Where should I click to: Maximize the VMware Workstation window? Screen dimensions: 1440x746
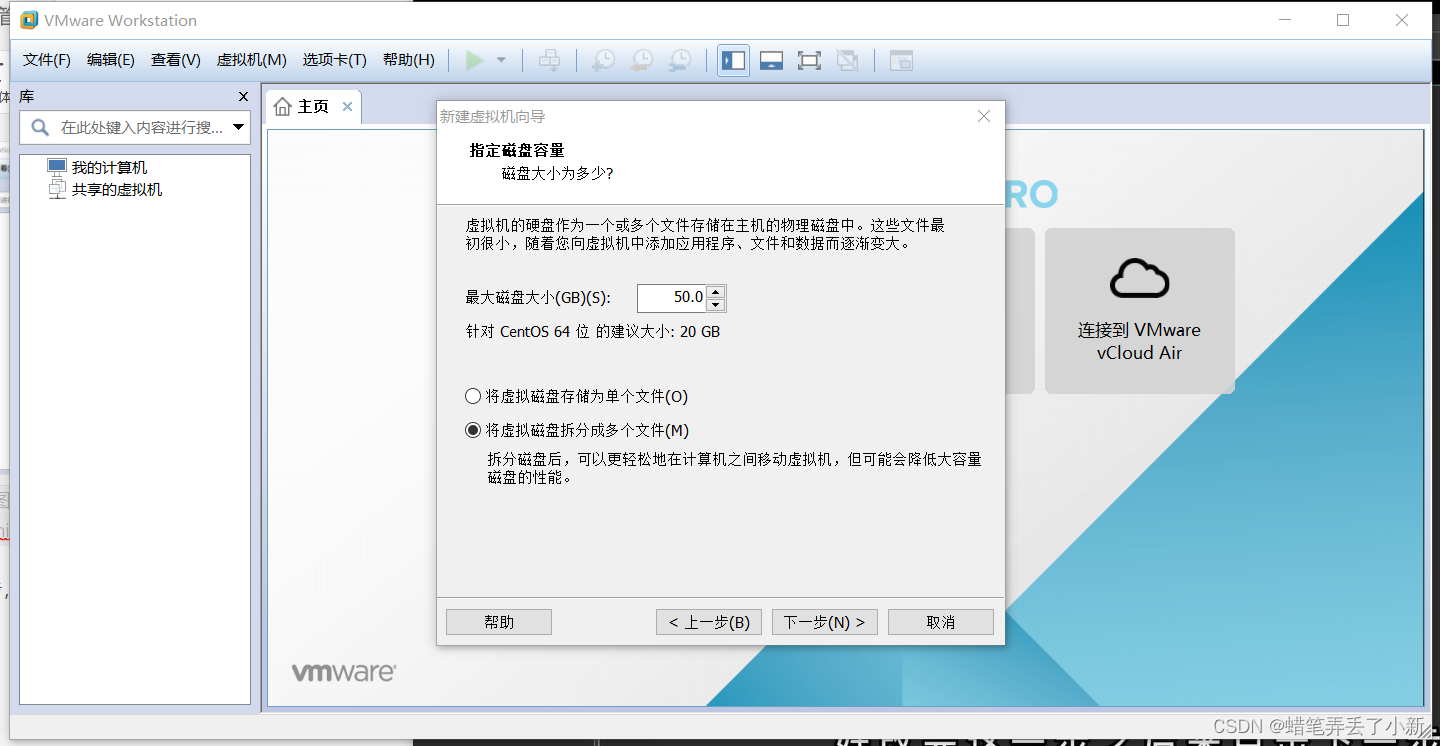1343,20
